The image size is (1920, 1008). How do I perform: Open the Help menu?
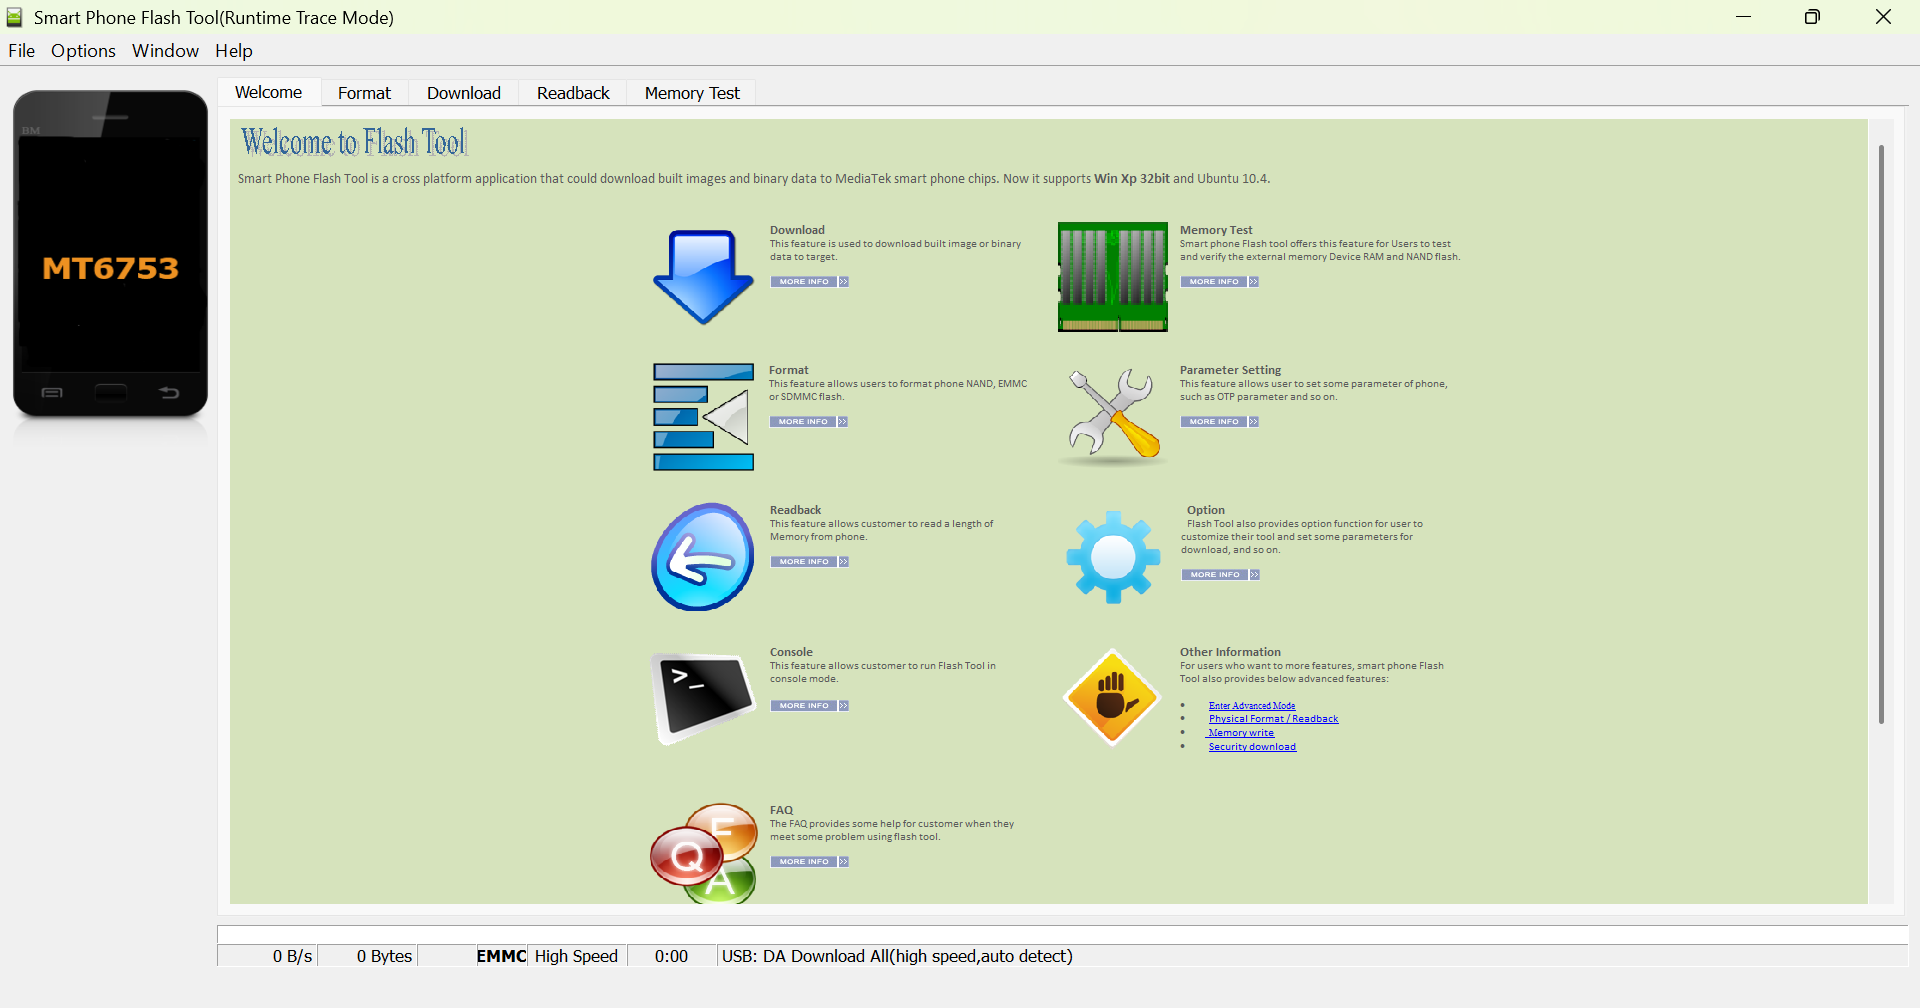click(x=233, y=51)
